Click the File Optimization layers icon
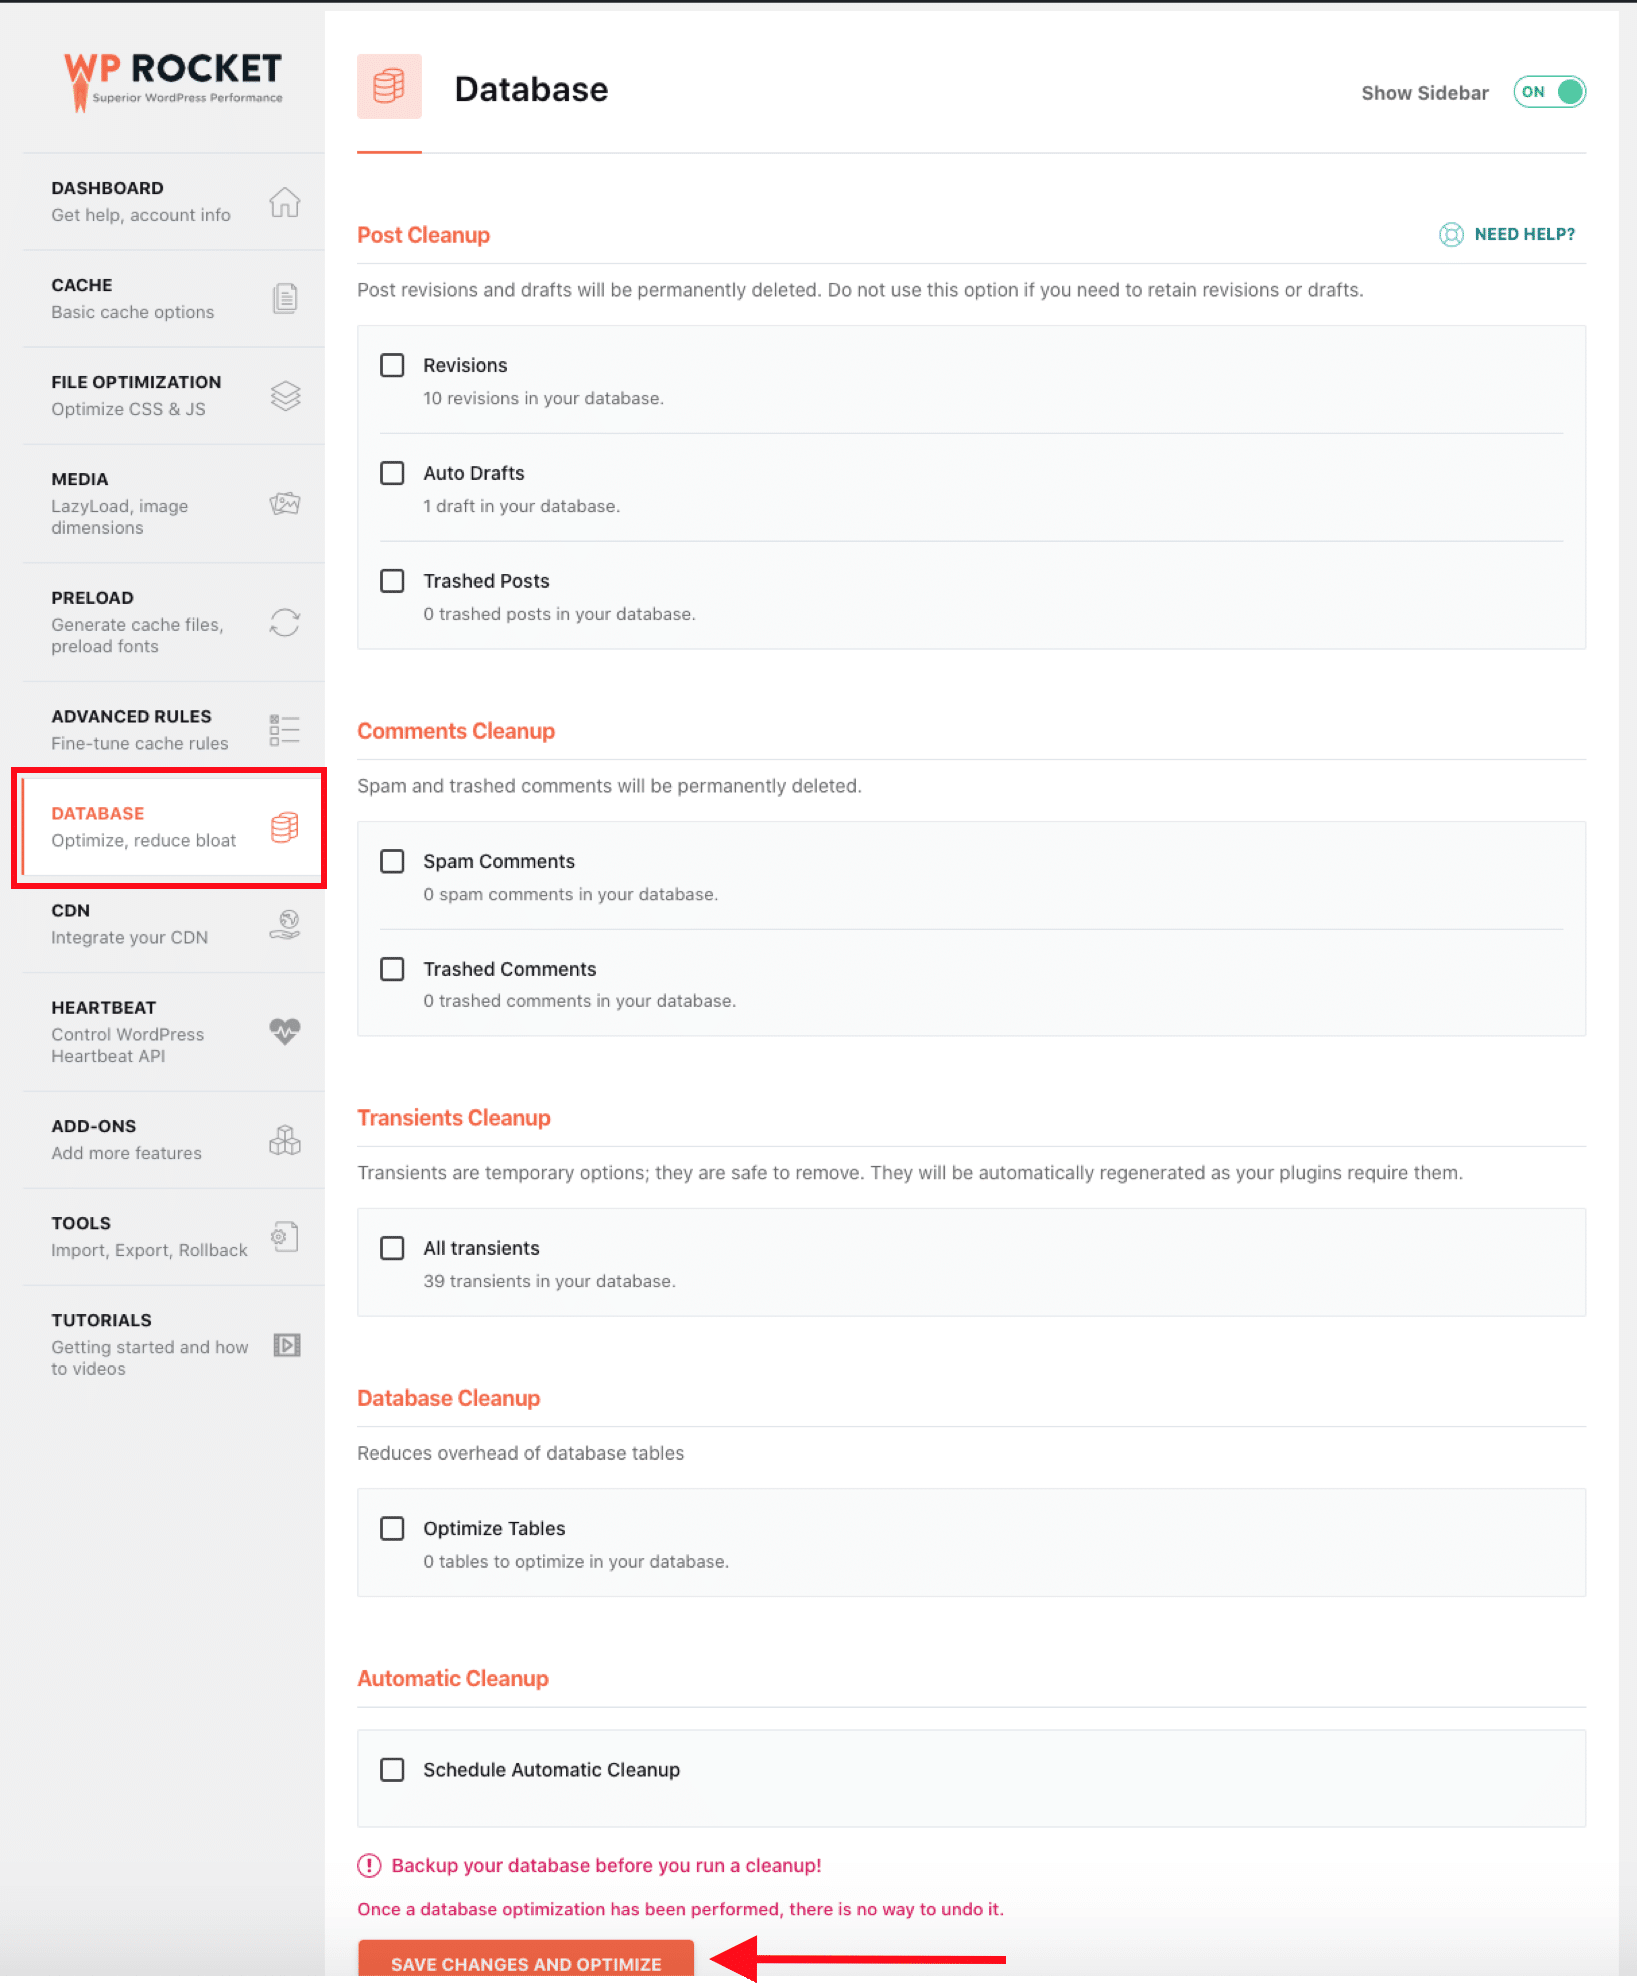 coord(284,396)
